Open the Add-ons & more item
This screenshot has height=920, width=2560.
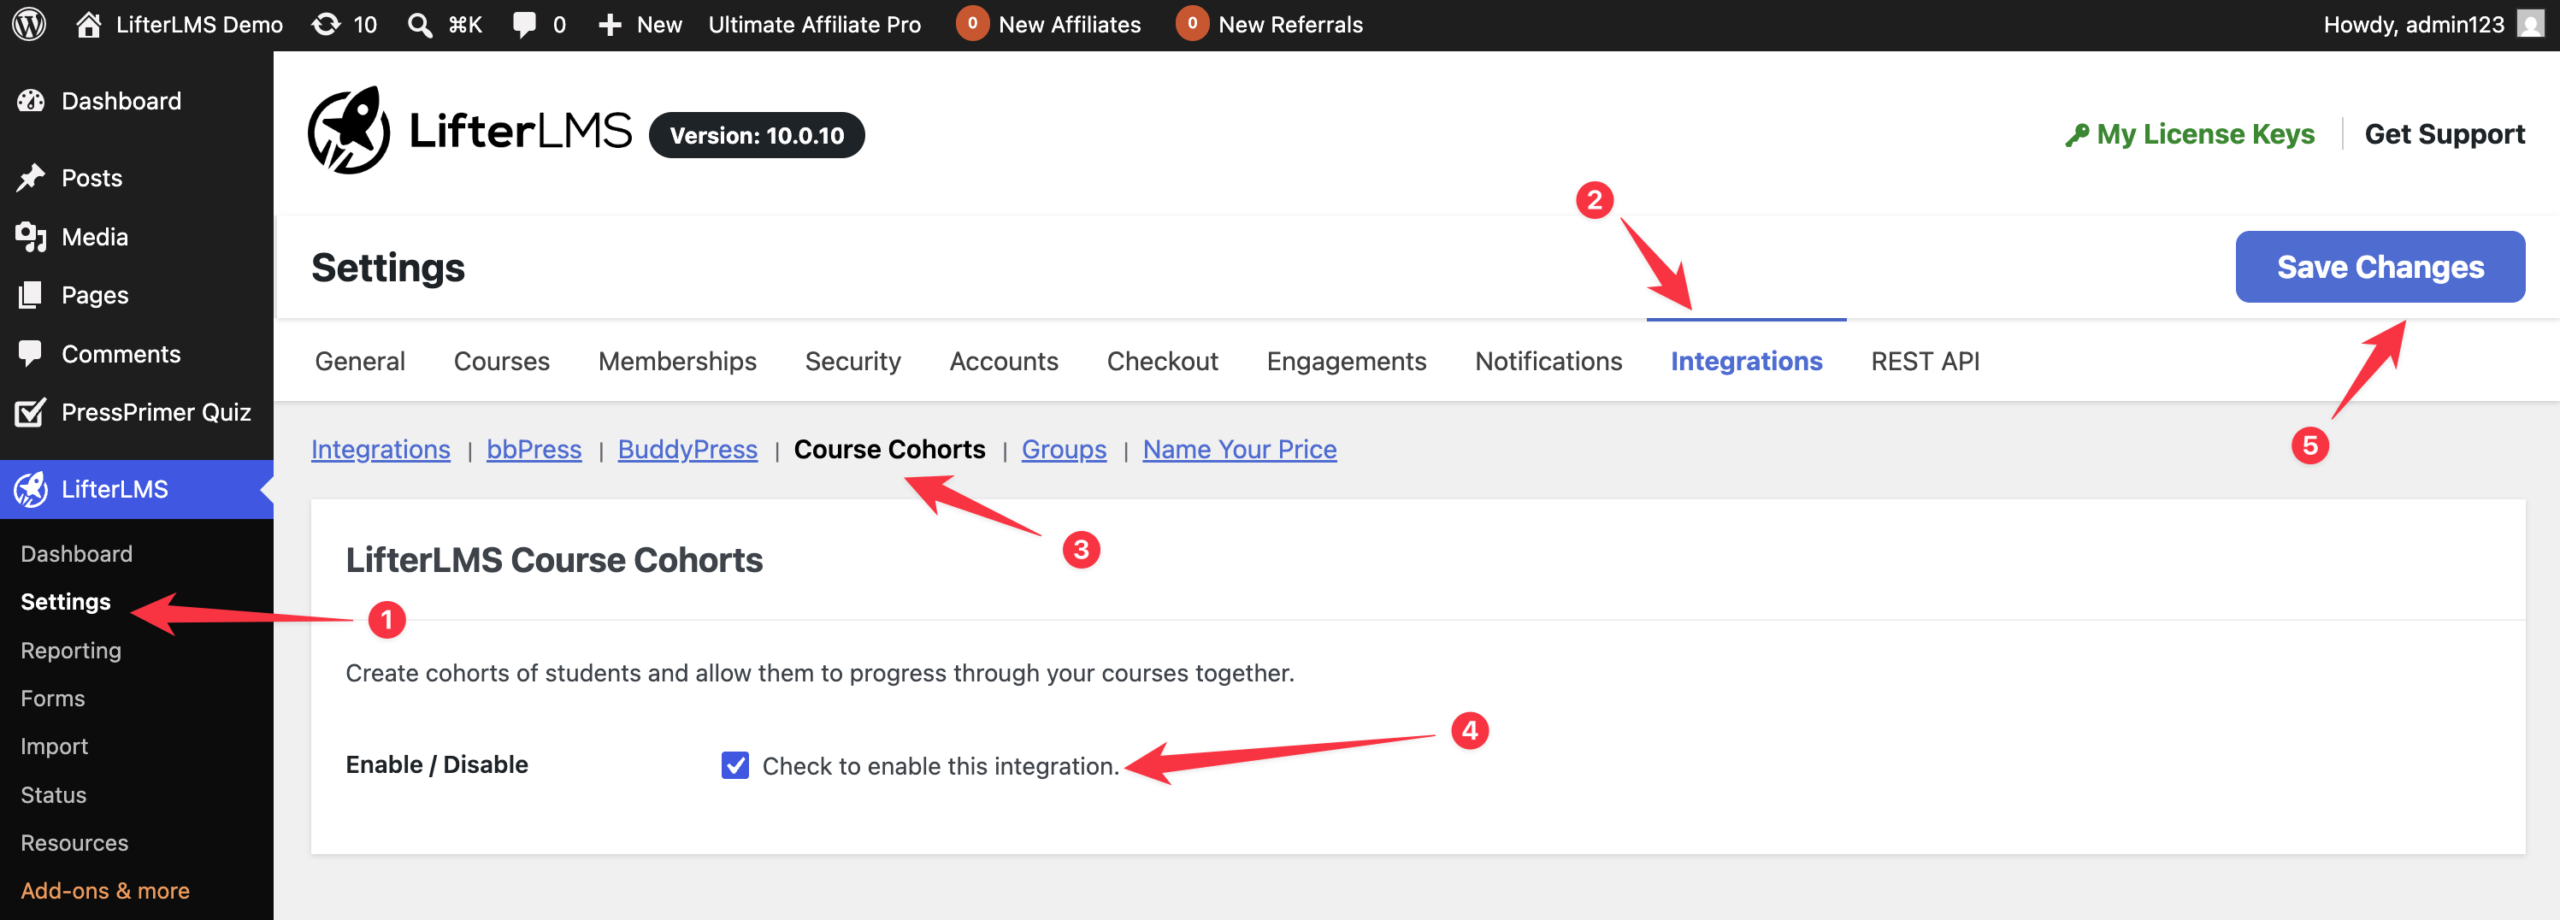[105, 891]
